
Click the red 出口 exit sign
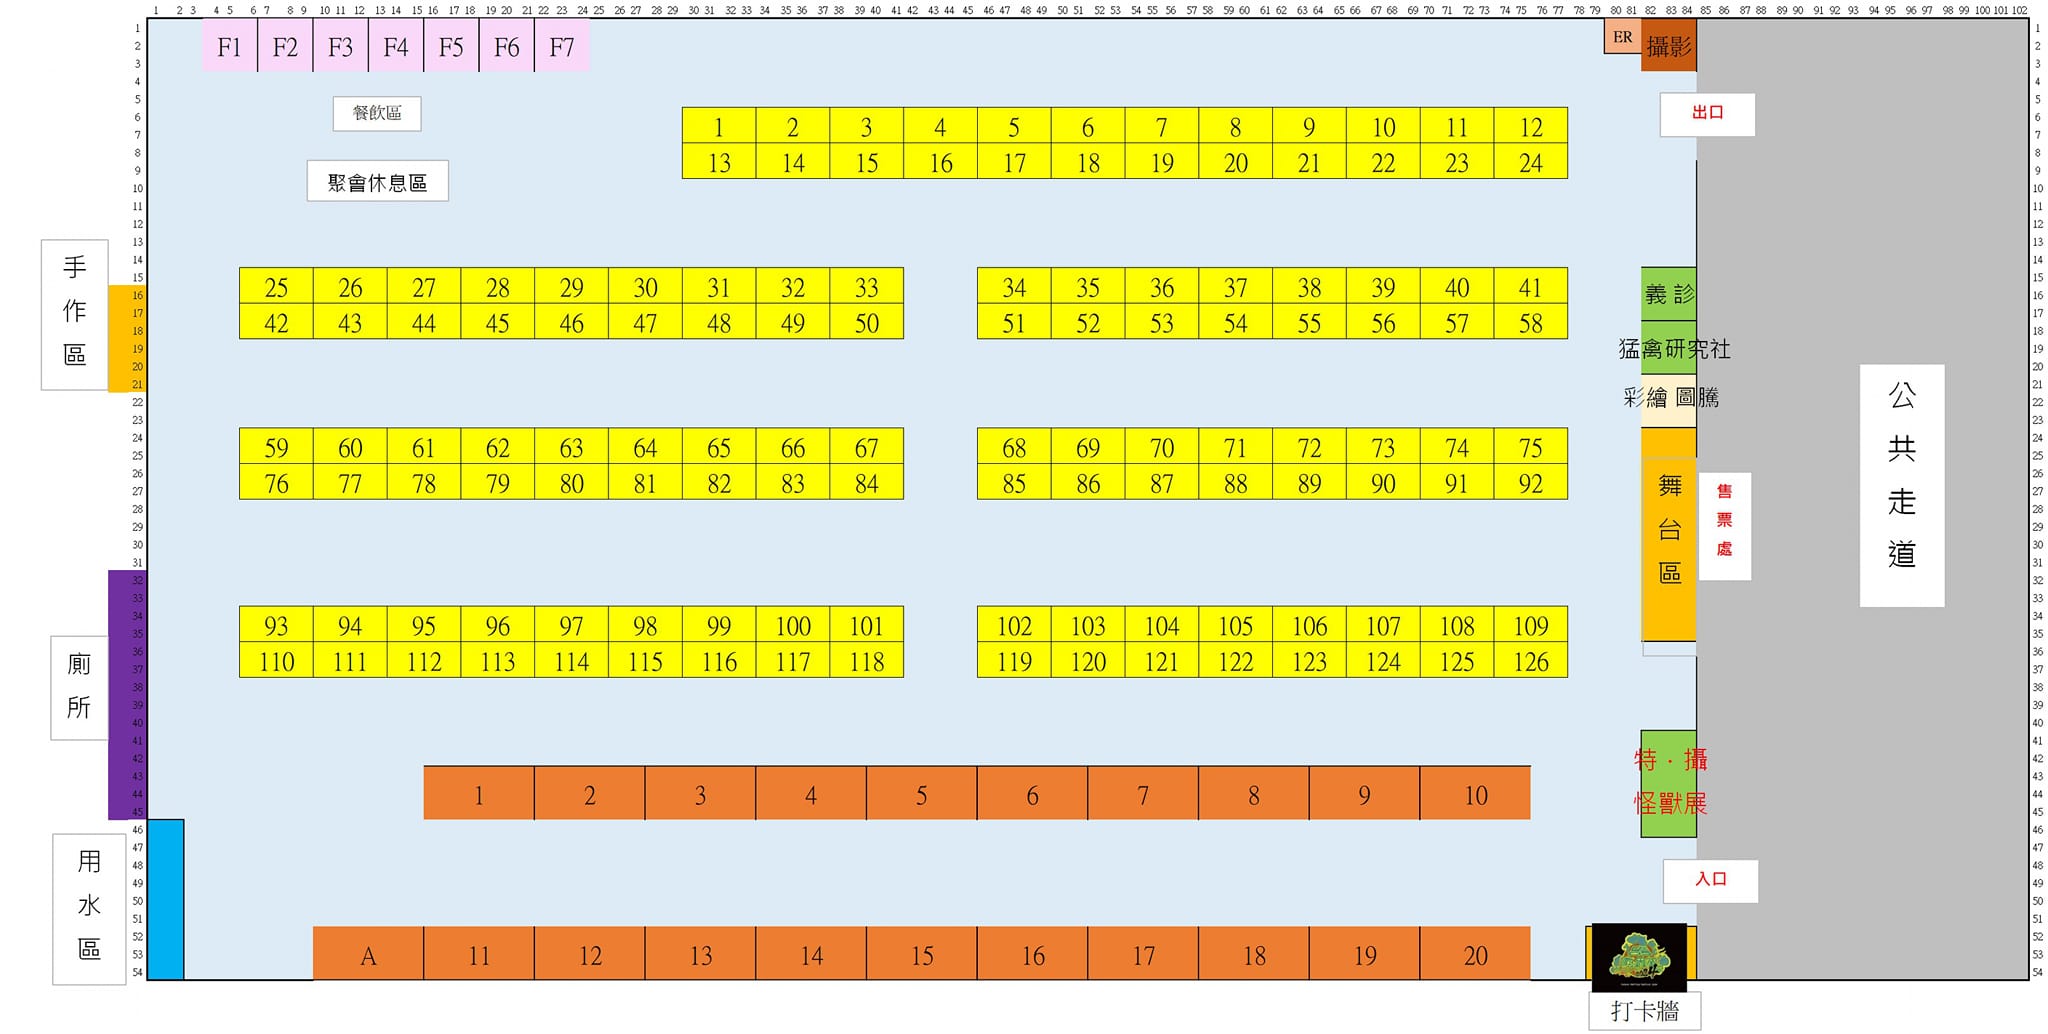tap(1707, 114)
